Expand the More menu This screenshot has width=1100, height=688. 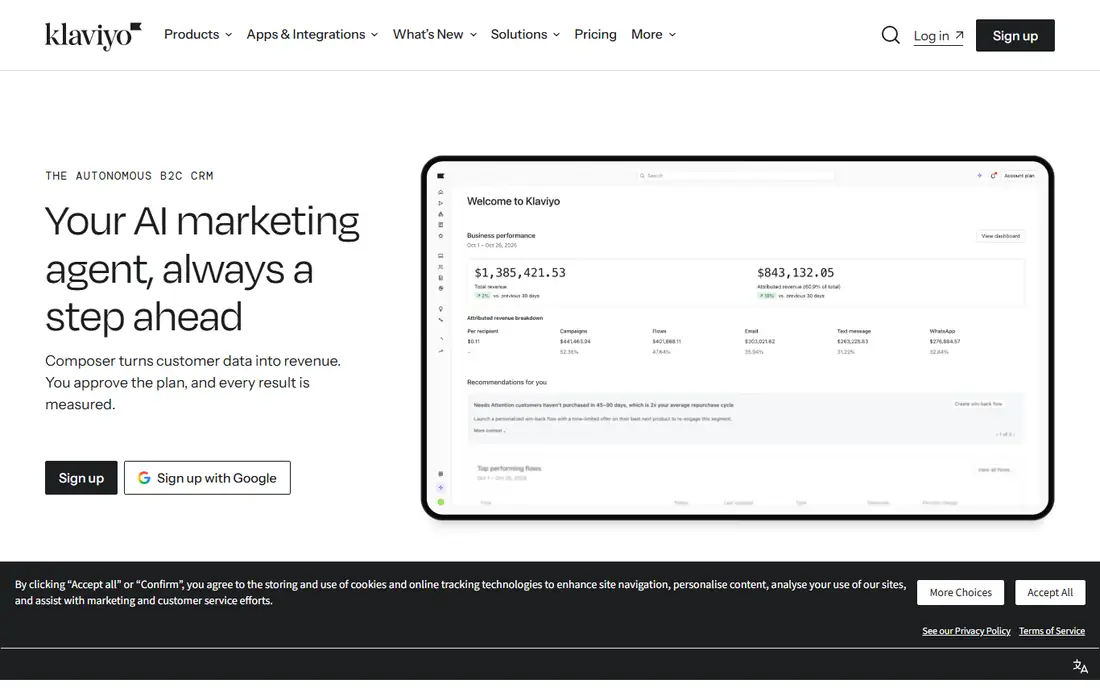pyautogui.click(x=653, y=34)
